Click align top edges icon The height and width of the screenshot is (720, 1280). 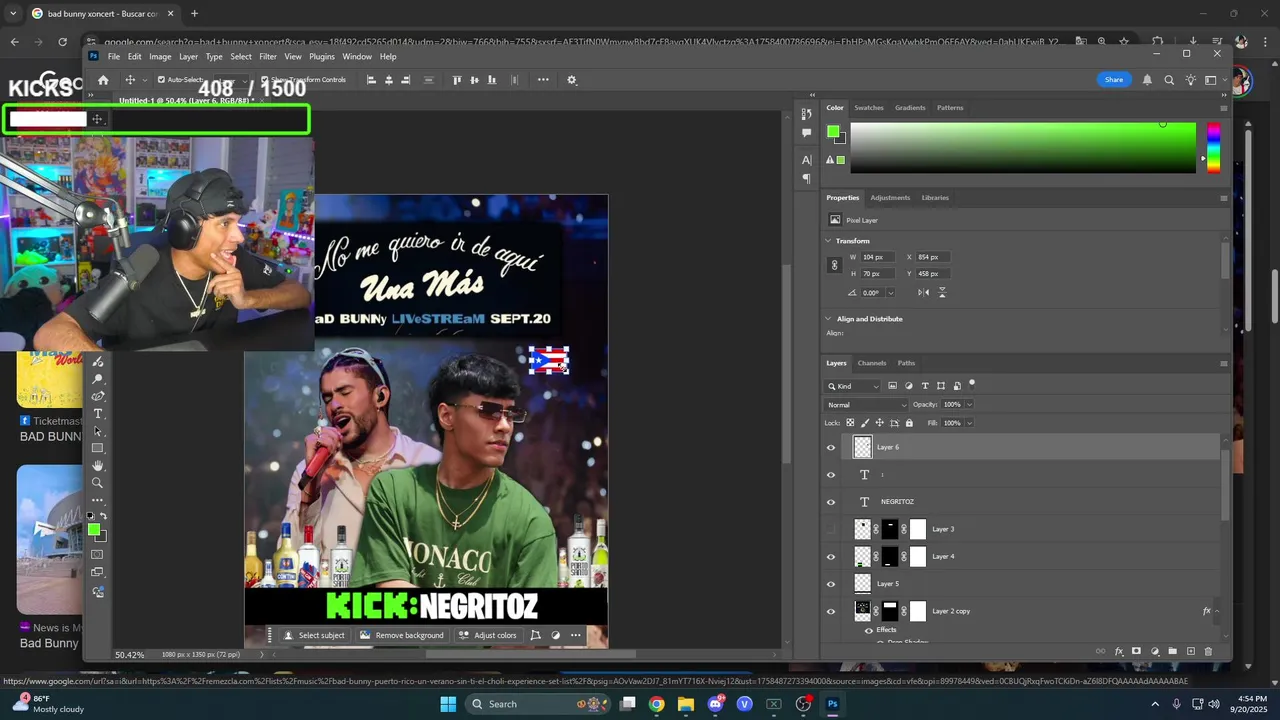pos(457,80)
